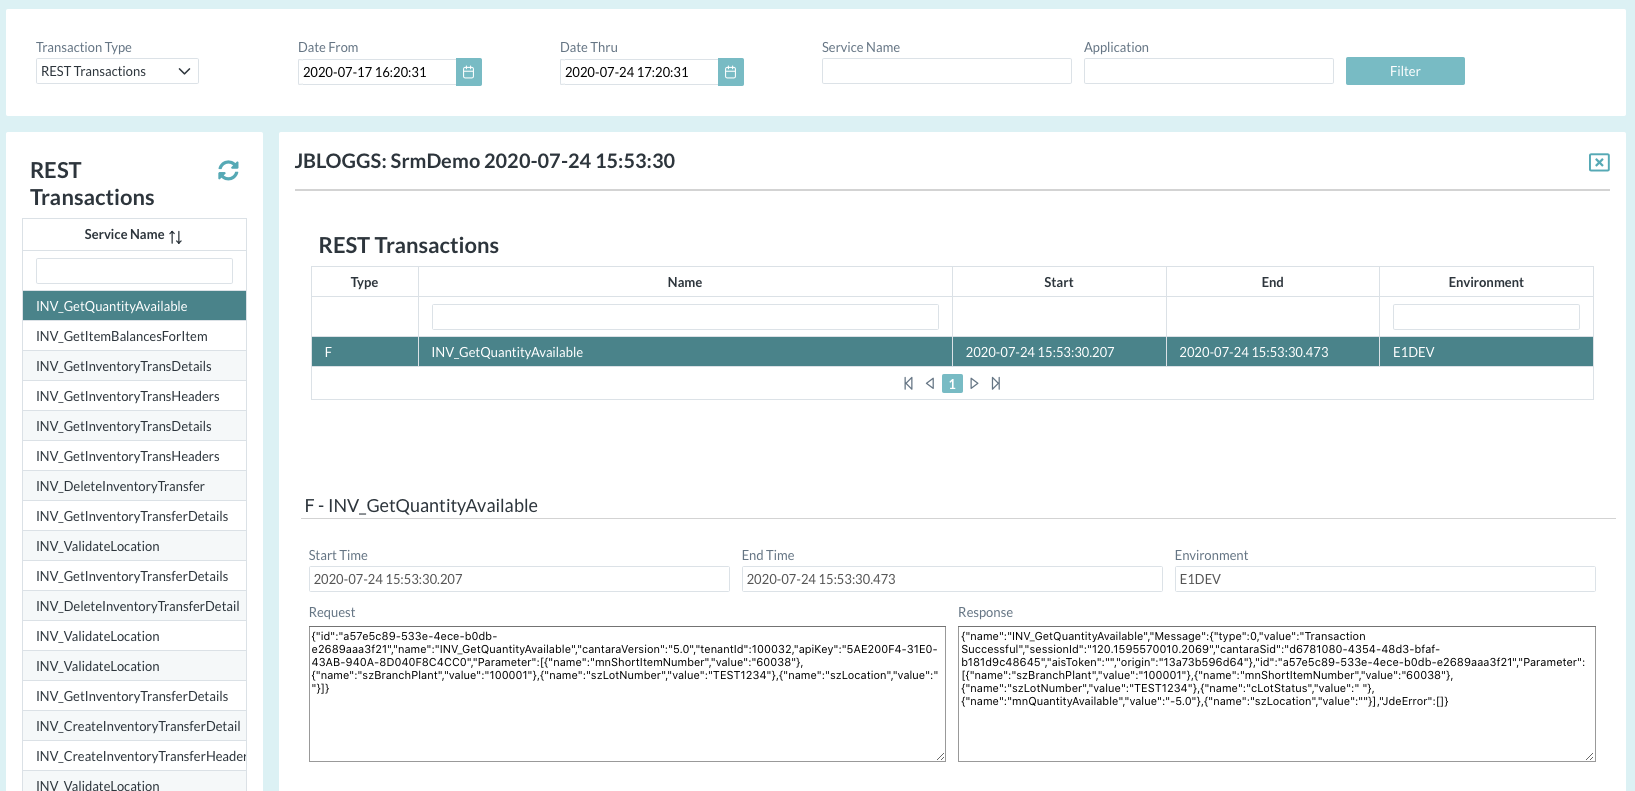Screen dimensions: 1635x791
Task: Open the Date From calendar picker
Action: coord(469,72)
